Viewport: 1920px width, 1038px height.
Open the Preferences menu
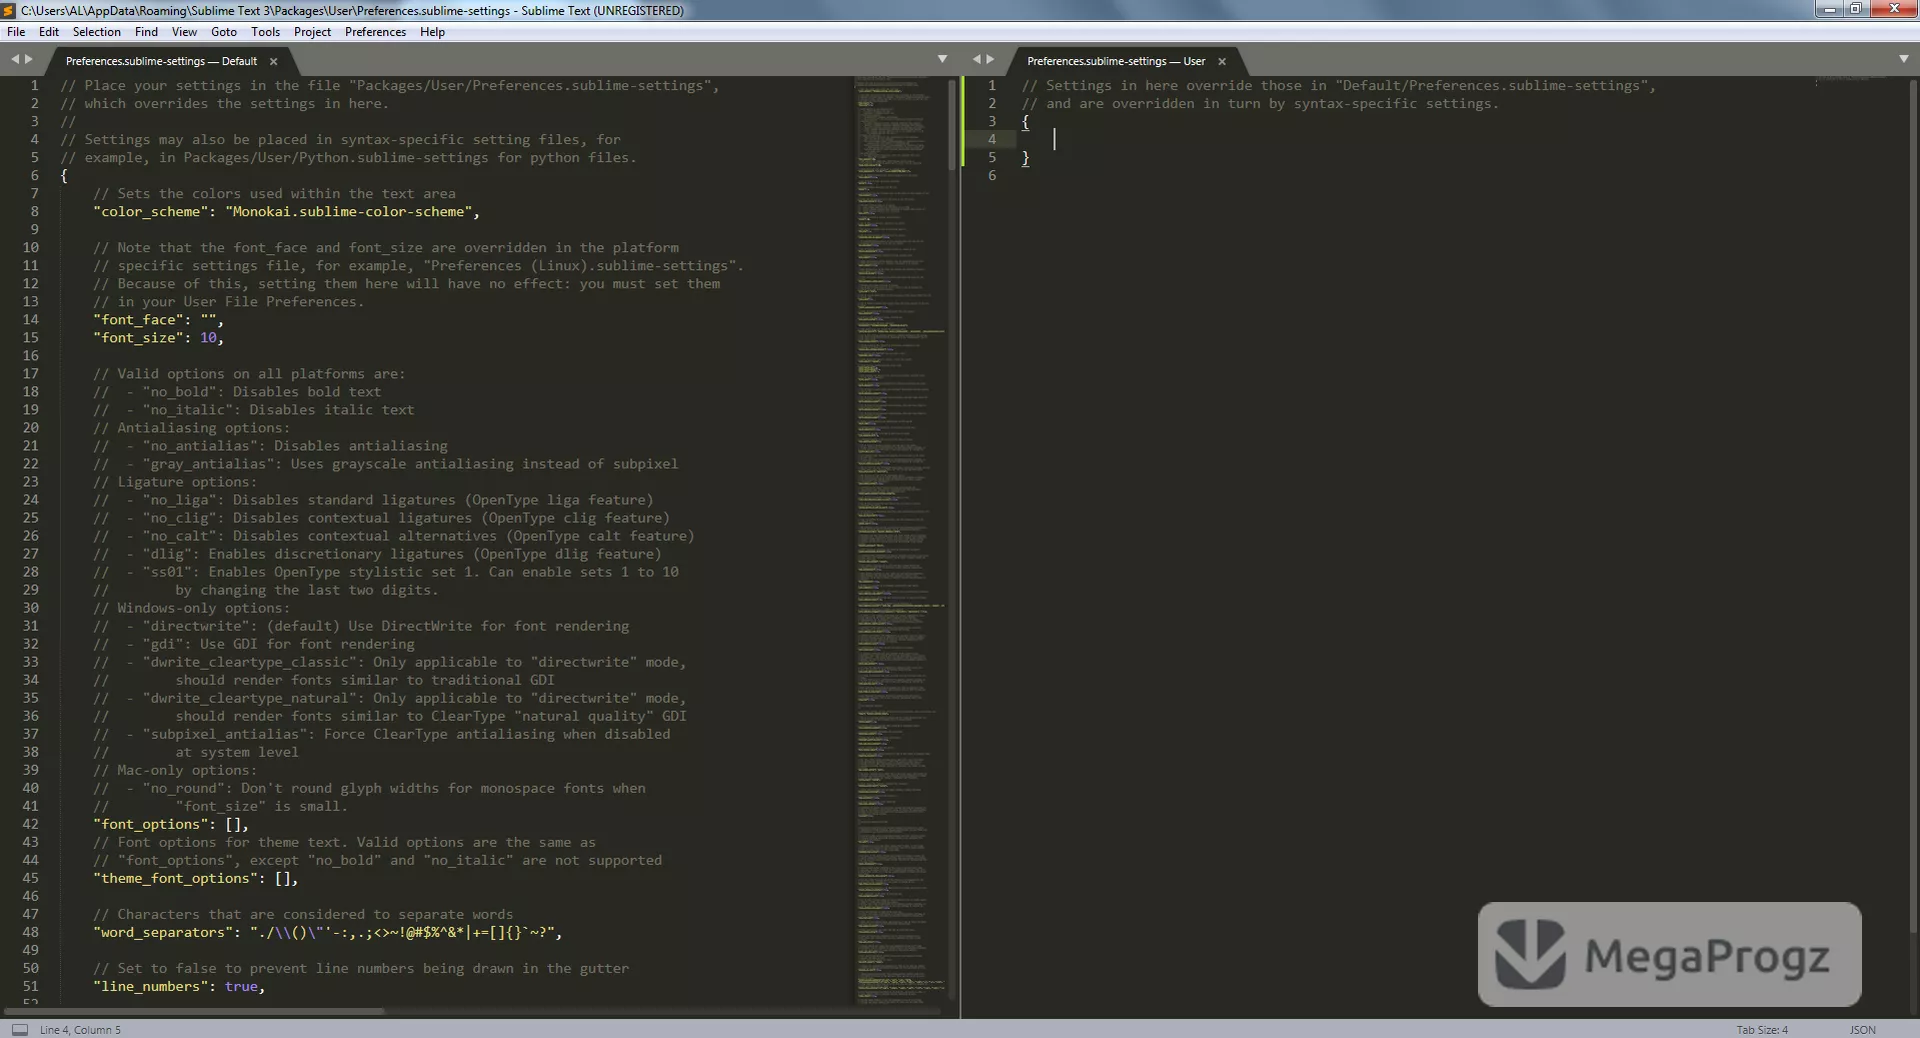(376, 32)
